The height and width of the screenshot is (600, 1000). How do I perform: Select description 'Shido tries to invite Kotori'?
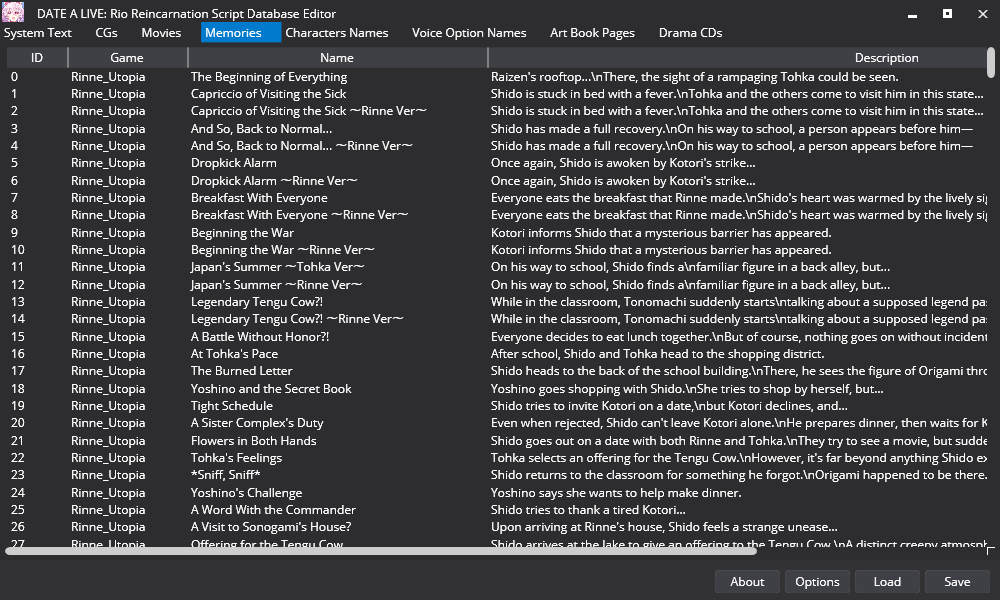pyautogui.click(x=669, y=406)
